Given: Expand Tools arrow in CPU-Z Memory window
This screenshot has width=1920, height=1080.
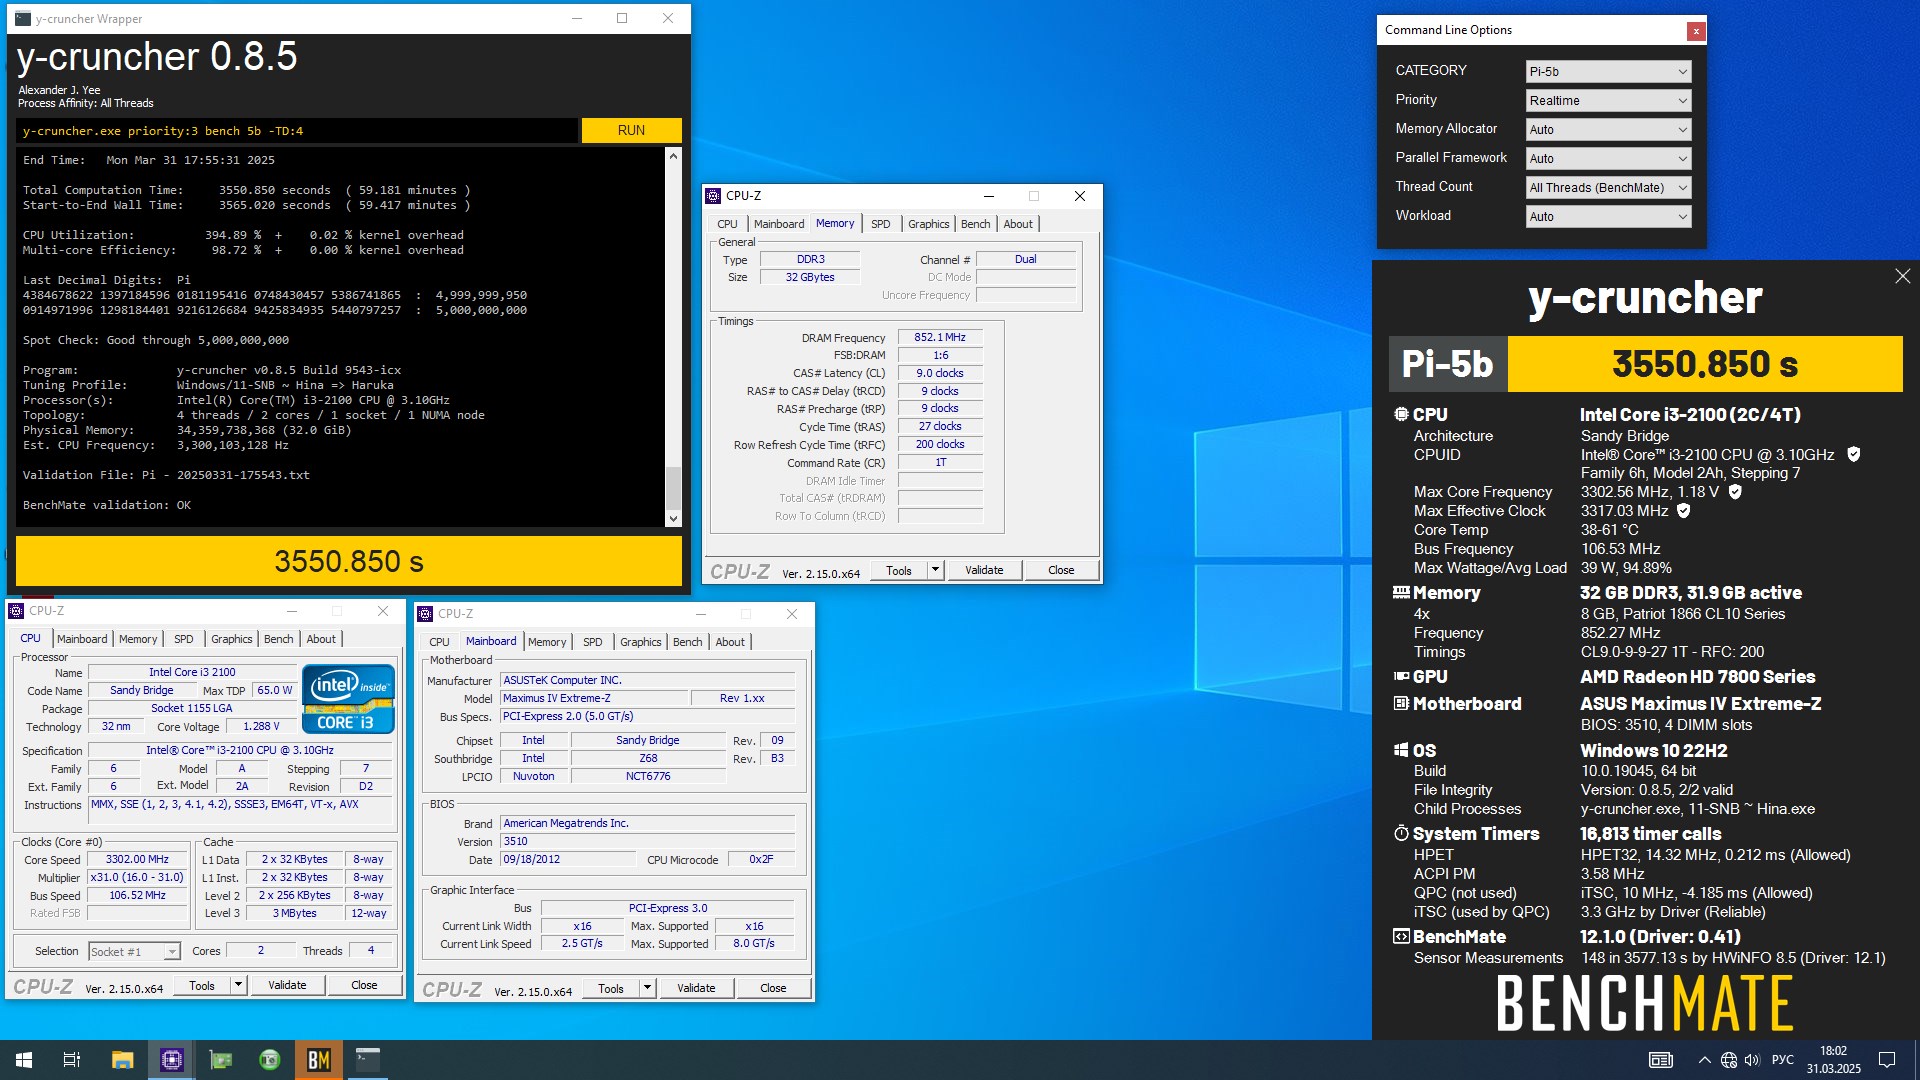Looking at the screenshot, I should [x=936, y=570].
